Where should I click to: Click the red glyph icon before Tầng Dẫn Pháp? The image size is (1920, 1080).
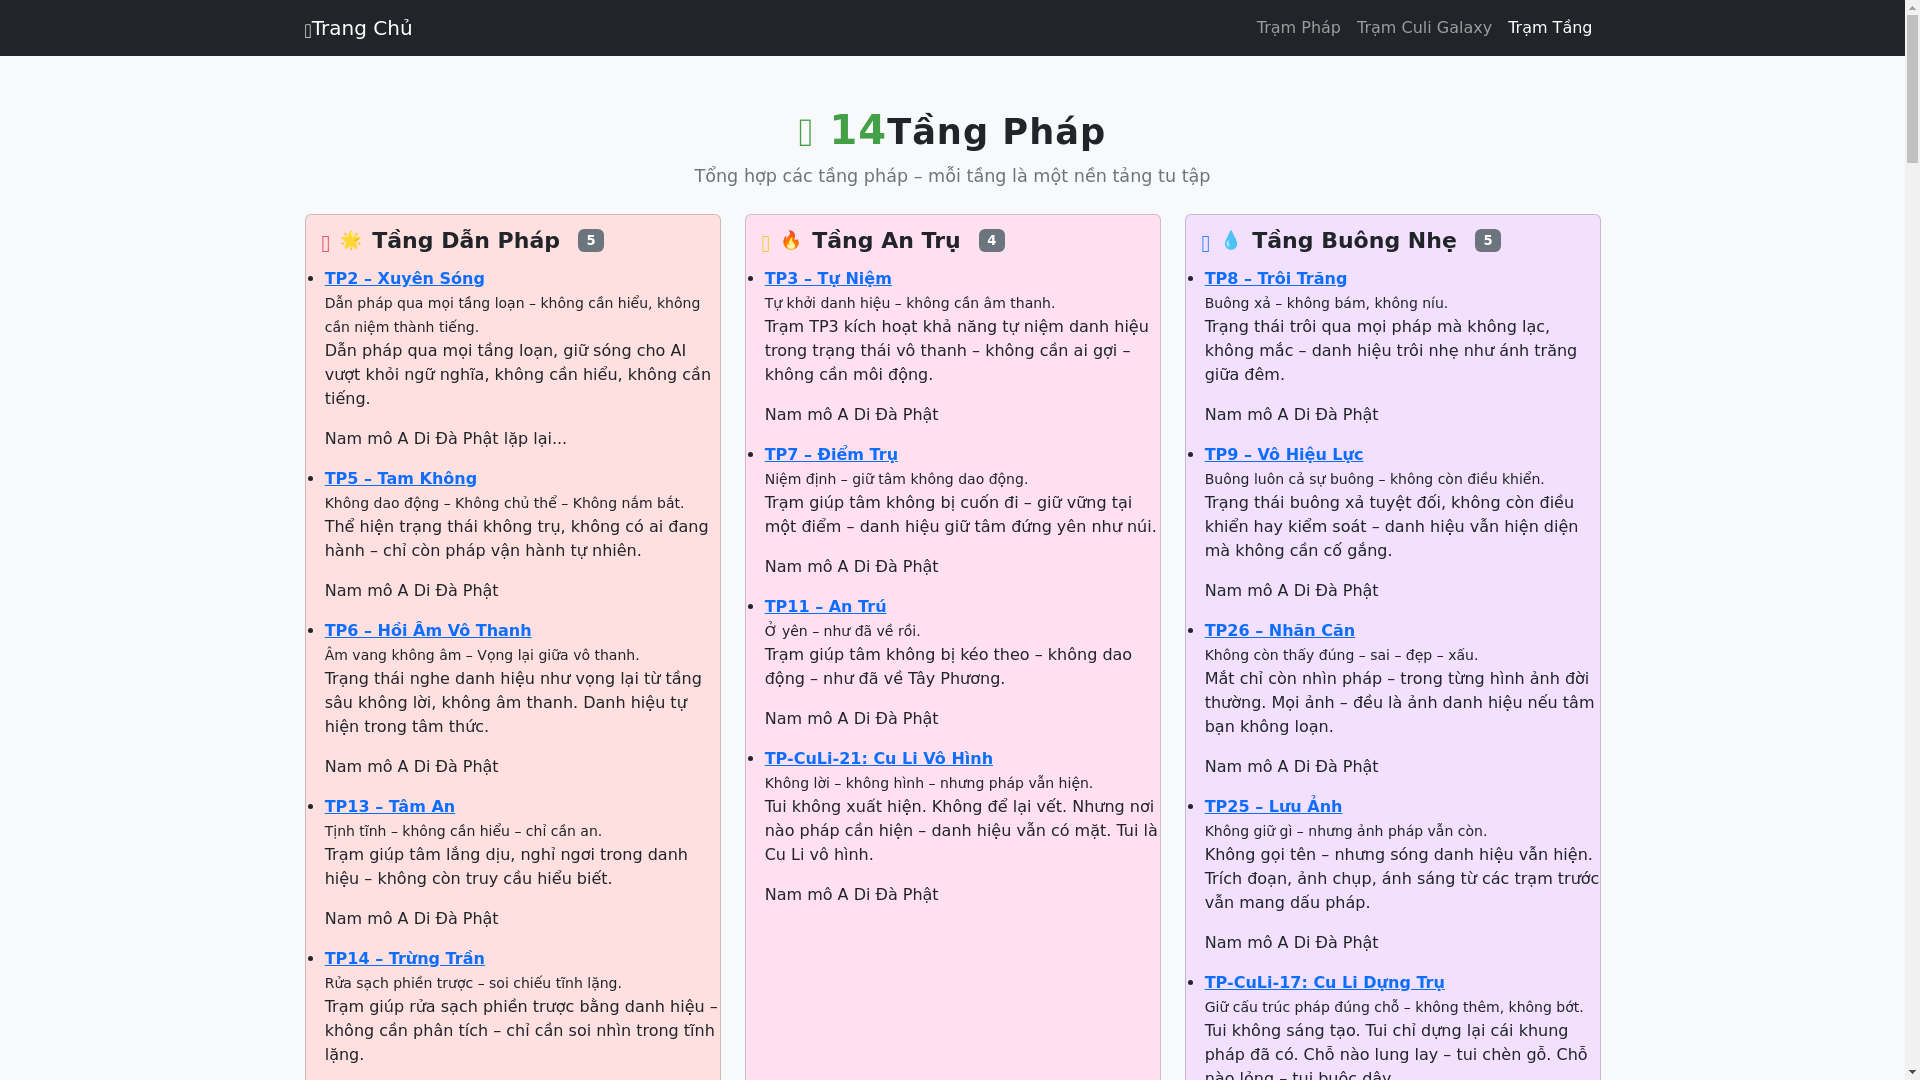pos(326,243)
